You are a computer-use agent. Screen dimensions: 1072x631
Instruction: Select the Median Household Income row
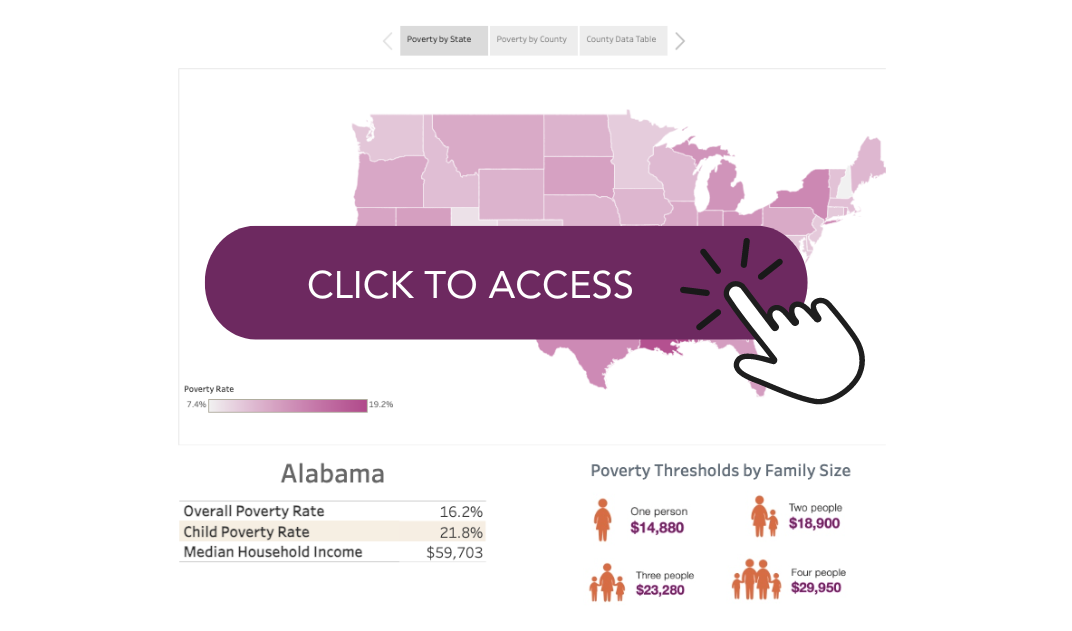coord(332,552)
